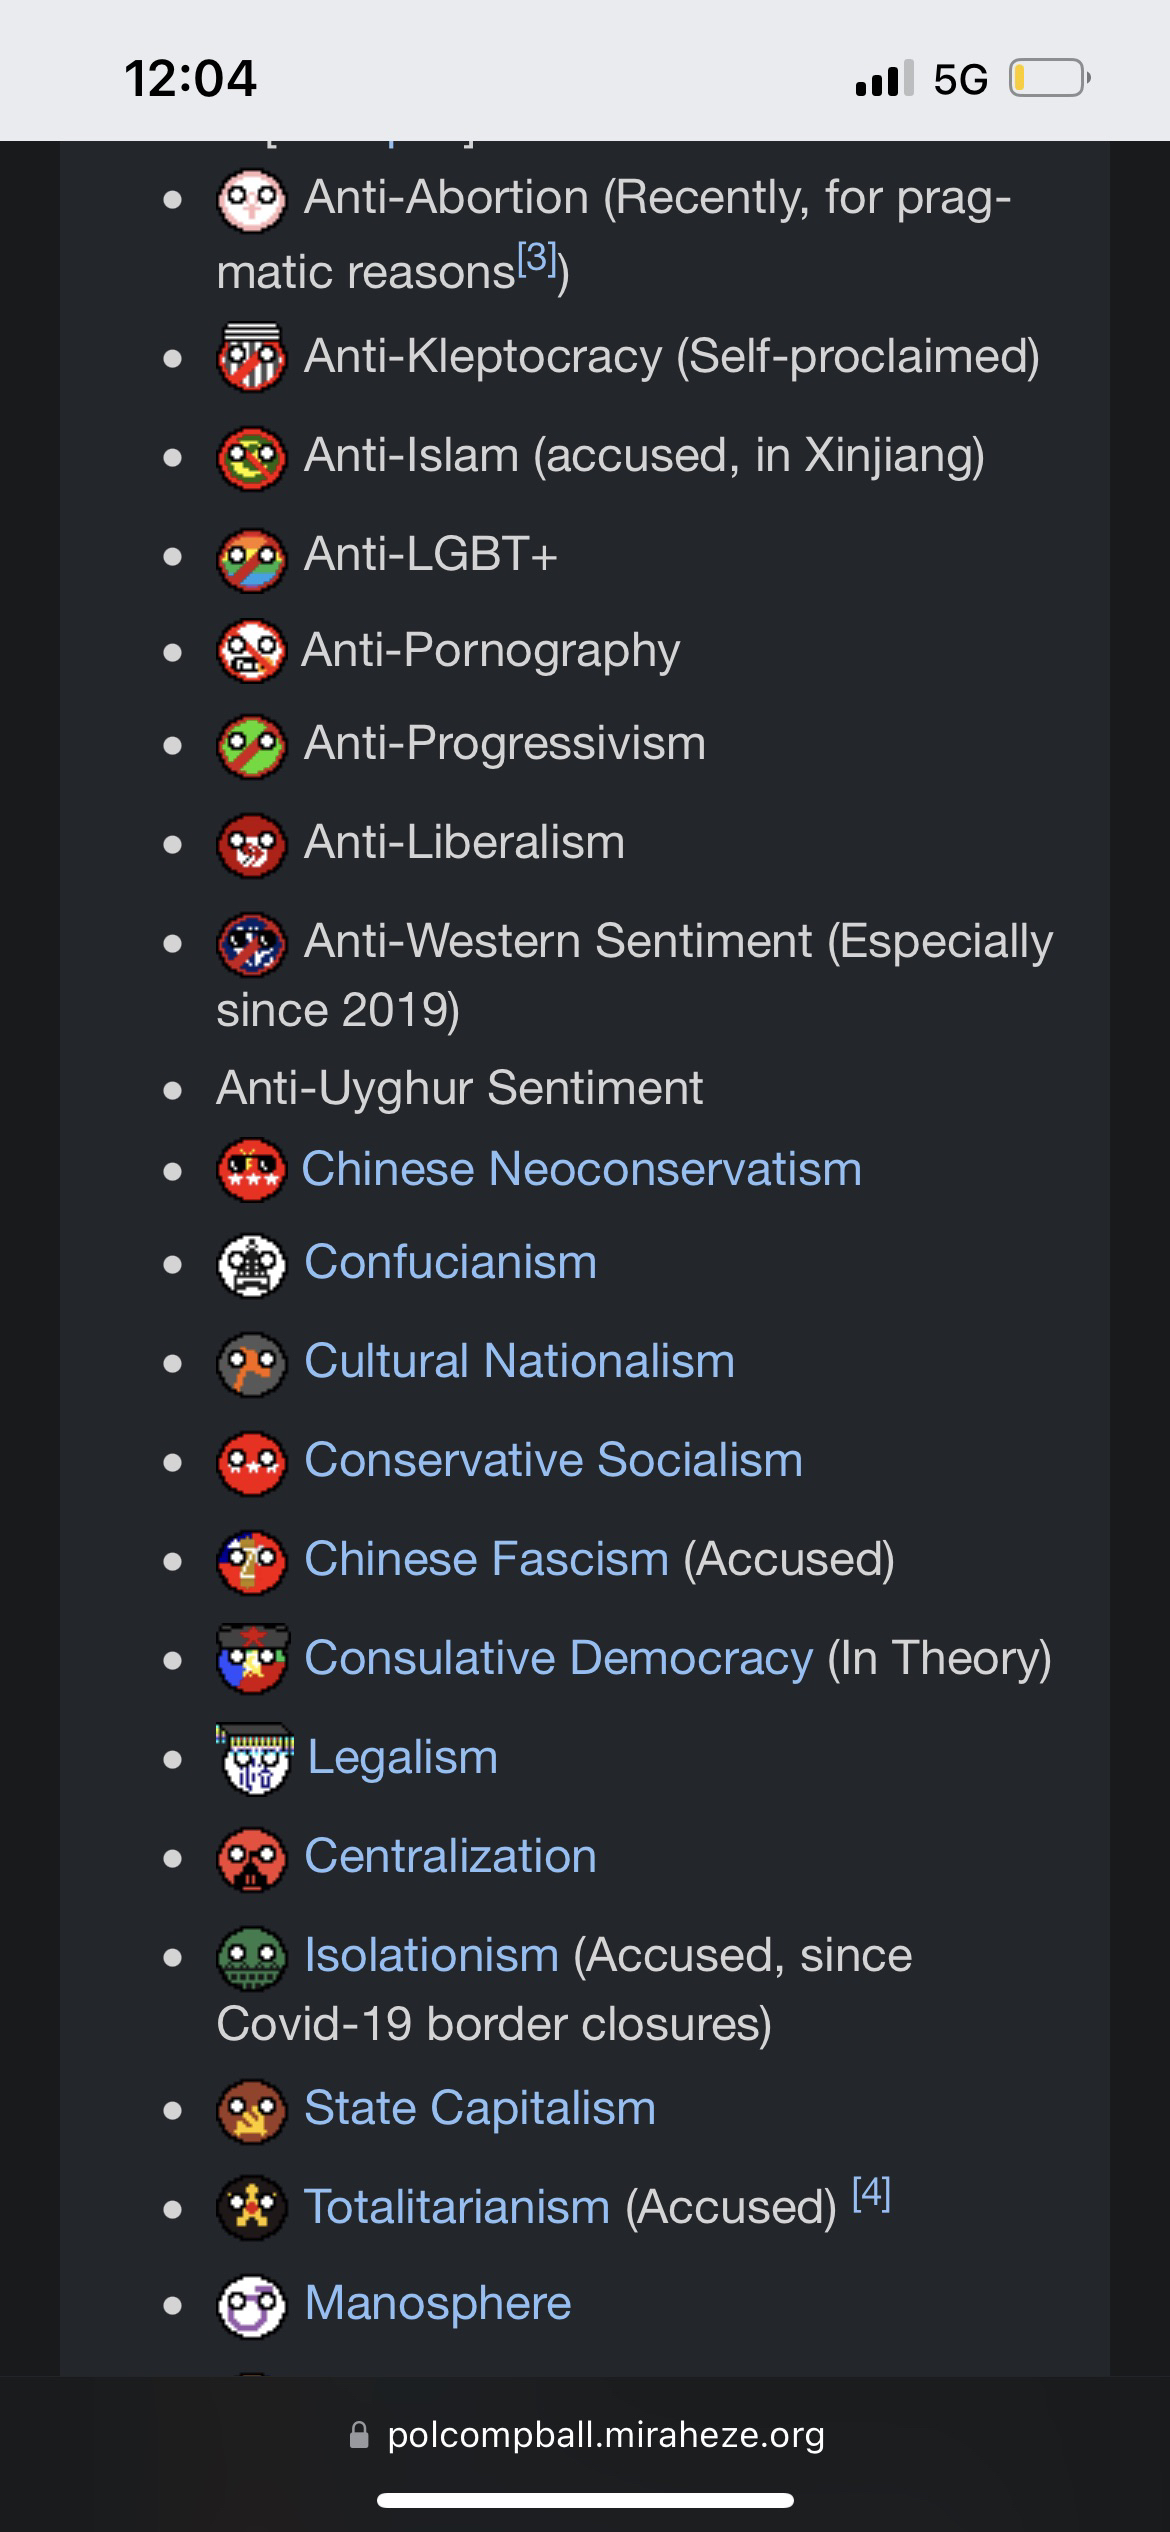The height and width of the screenshot is (2532, 1170).
Task: Open the Chinese Fascism link
Action: pos(486,1559)
